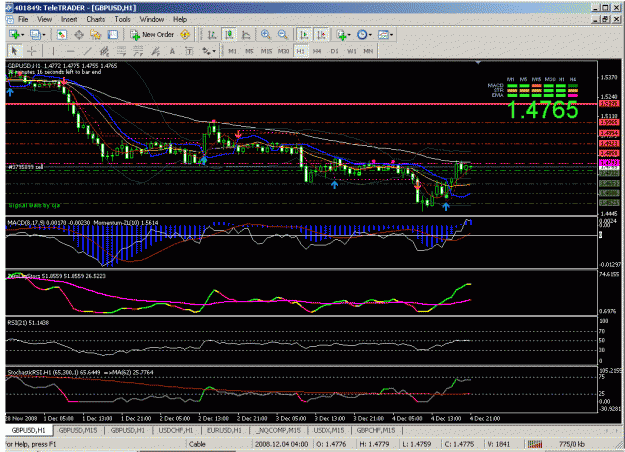625x452 pixels.
Task: Select the crosshair tool
Action: (31, 51)
